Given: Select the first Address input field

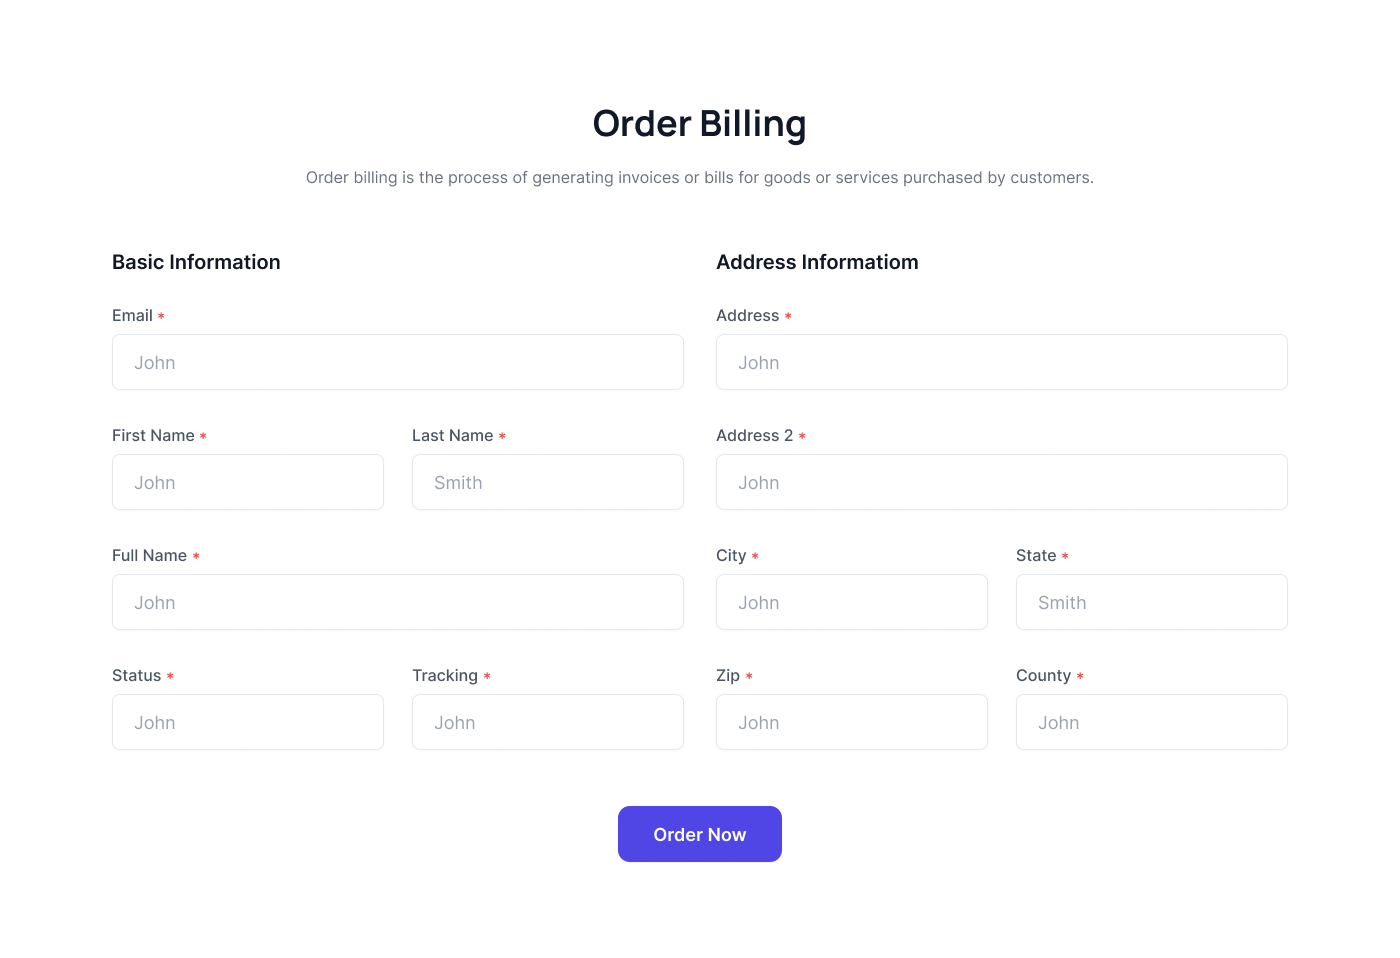Looking at the screenshot, I should 1001,362.
